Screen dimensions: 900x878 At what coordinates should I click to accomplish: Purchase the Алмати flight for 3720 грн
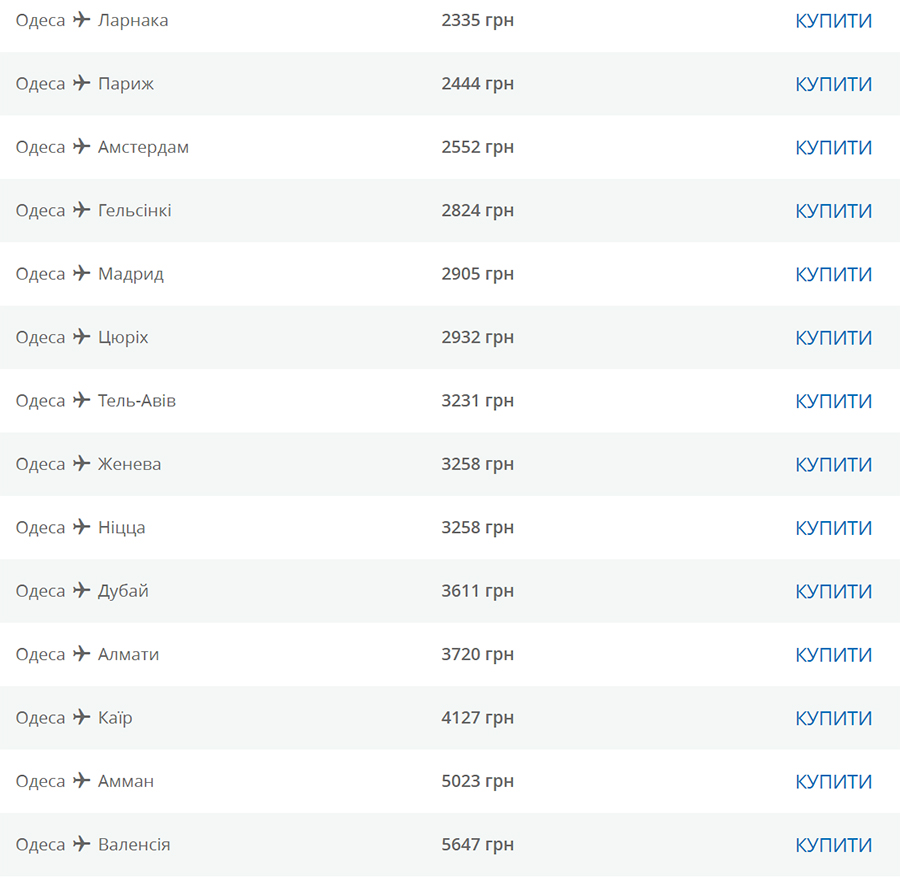[833, 655]
